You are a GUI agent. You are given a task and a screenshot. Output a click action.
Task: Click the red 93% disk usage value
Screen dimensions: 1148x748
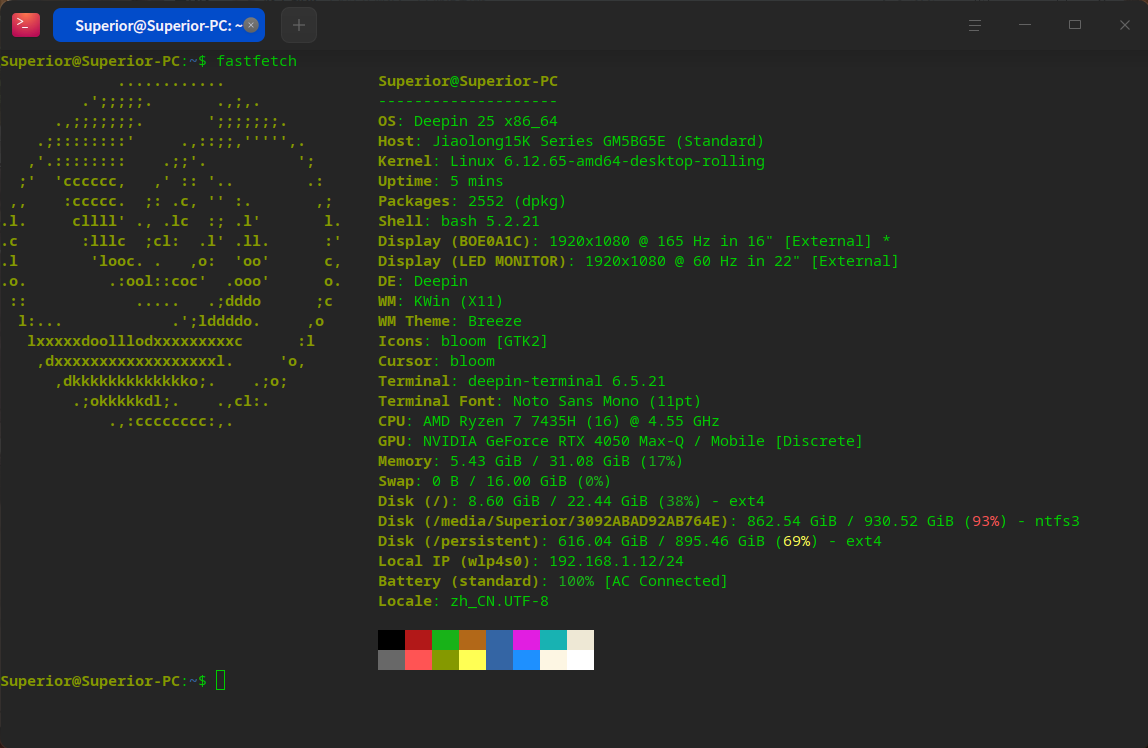[986, 521]
